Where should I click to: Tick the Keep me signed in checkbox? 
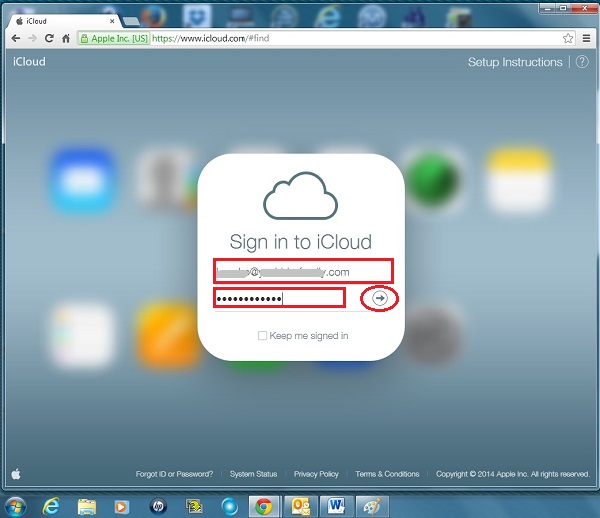point(262,336)
